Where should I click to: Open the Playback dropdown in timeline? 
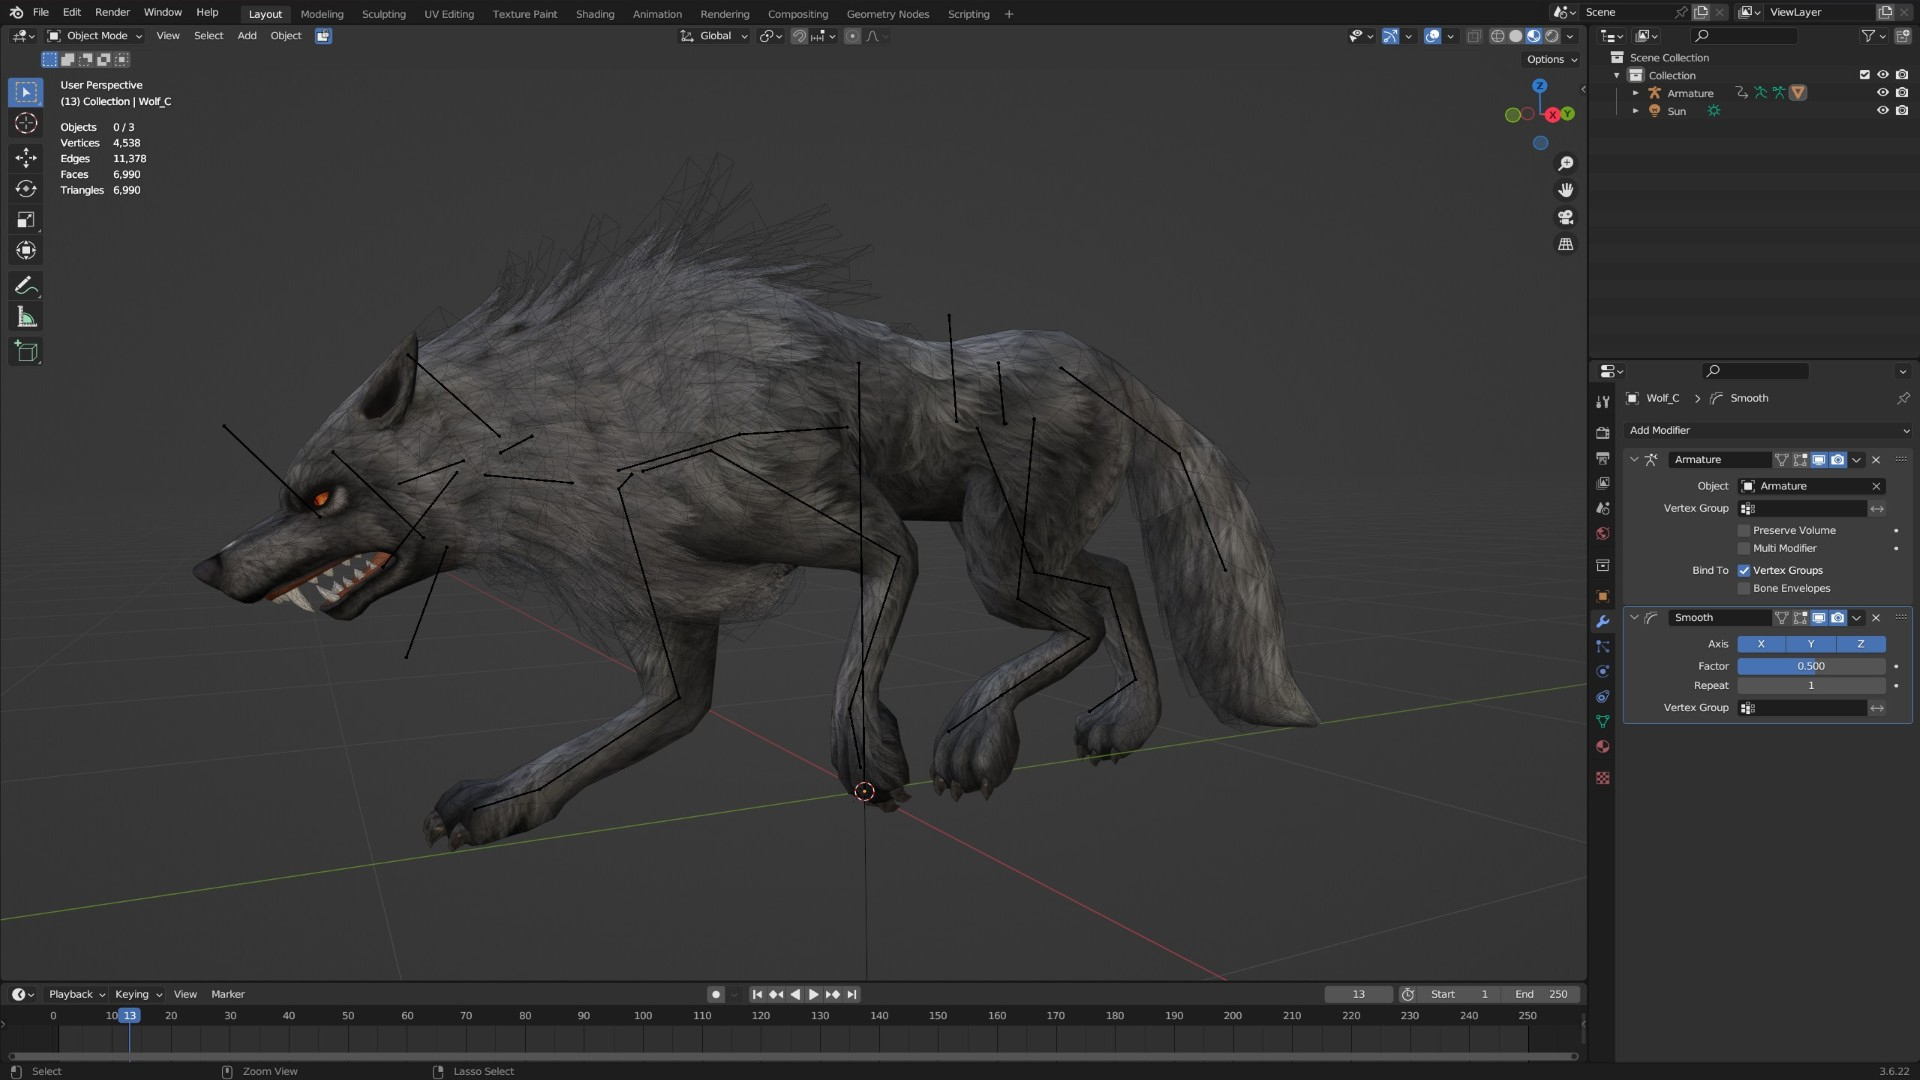pyautogui.click(x=77, y=995)
